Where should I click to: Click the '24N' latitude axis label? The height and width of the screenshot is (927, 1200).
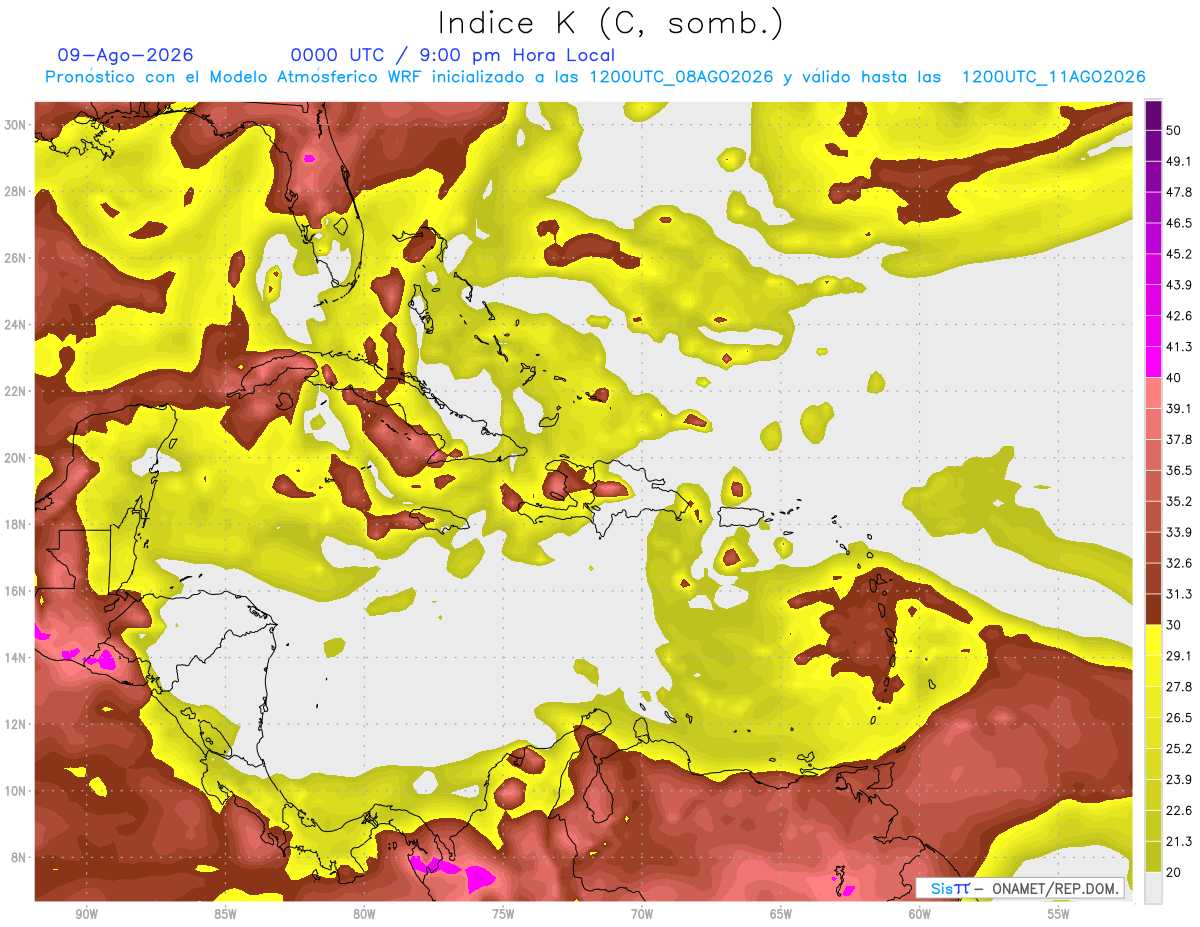pyautogui.click(x=15, y=325)
